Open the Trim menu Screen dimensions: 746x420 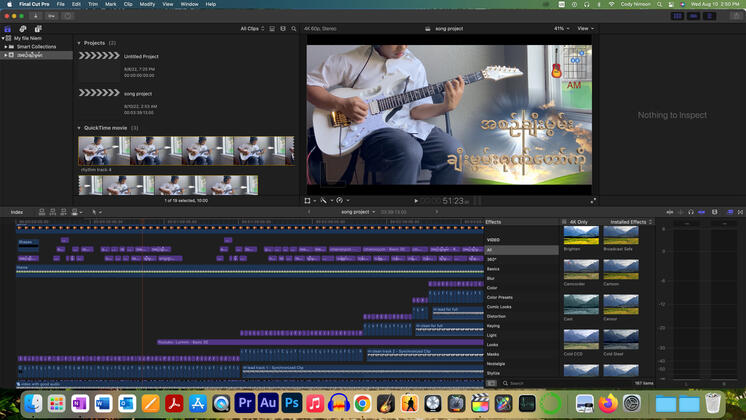[92, 4]
